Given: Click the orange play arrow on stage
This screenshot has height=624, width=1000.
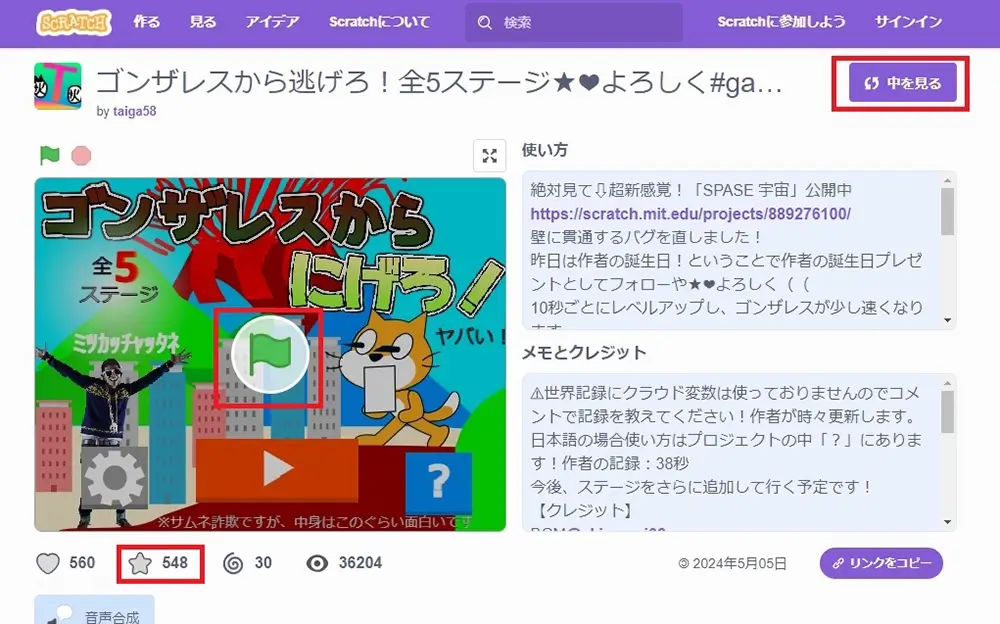Looking at the screenshot, I should coord(277,469).
